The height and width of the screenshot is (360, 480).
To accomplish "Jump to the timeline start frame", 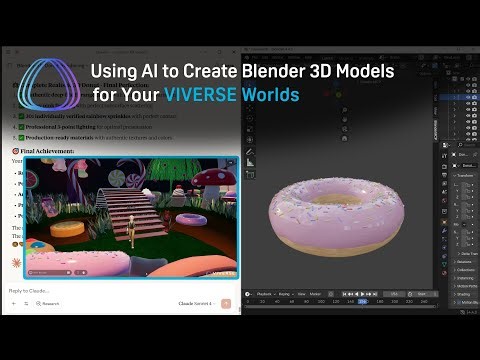I will [x=344, y=294].
